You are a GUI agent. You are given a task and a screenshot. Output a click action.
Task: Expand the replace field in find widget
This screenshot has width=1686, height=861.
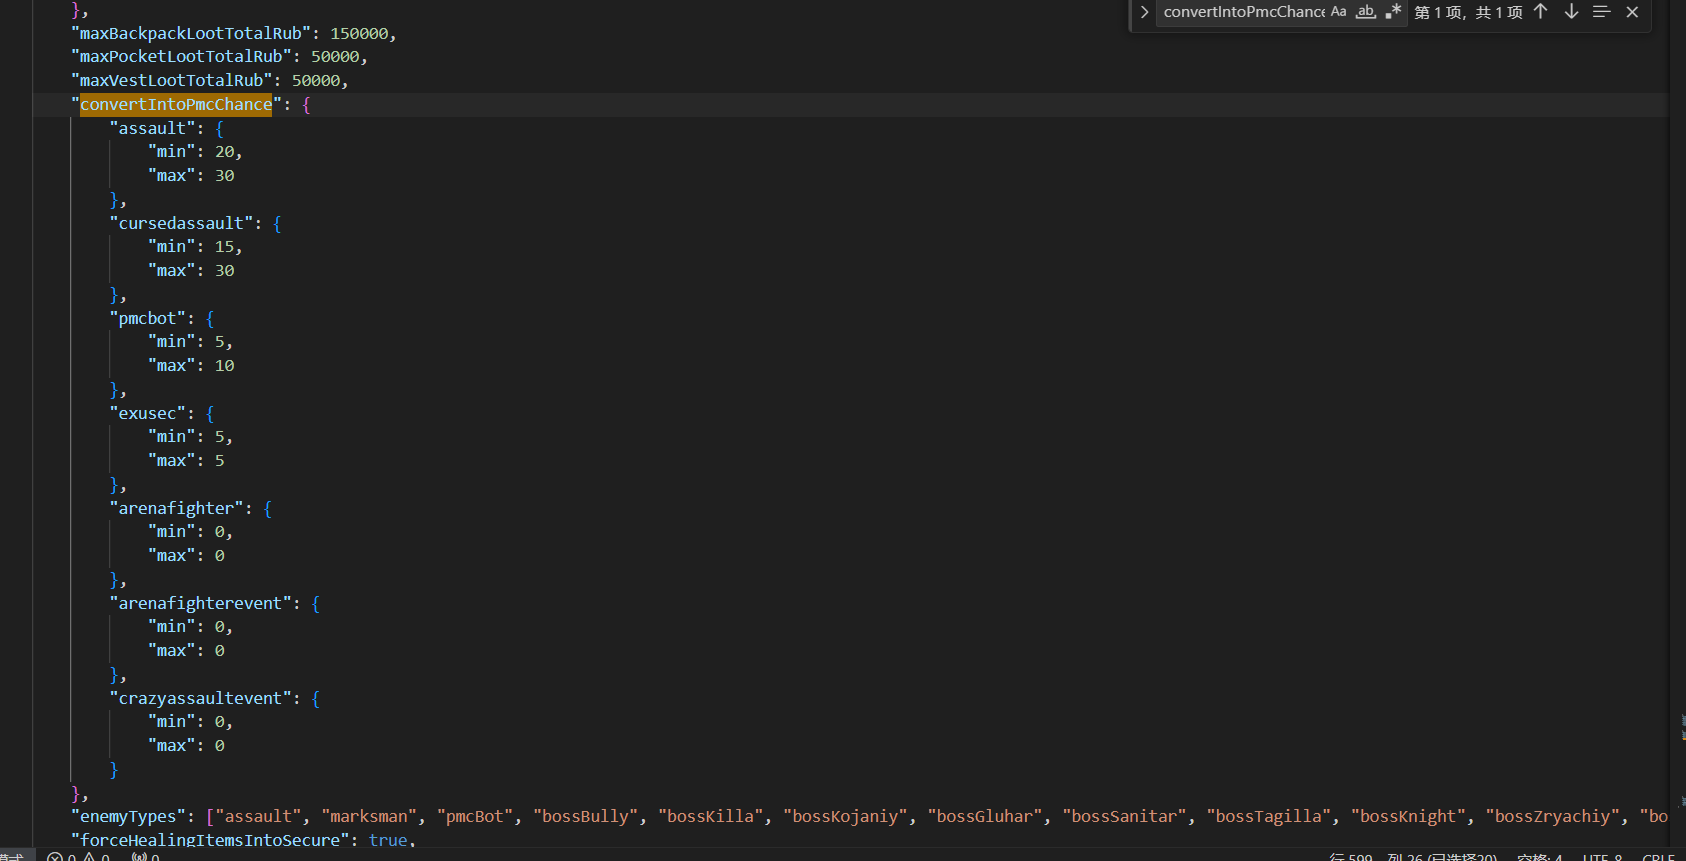pos(1144,12)
